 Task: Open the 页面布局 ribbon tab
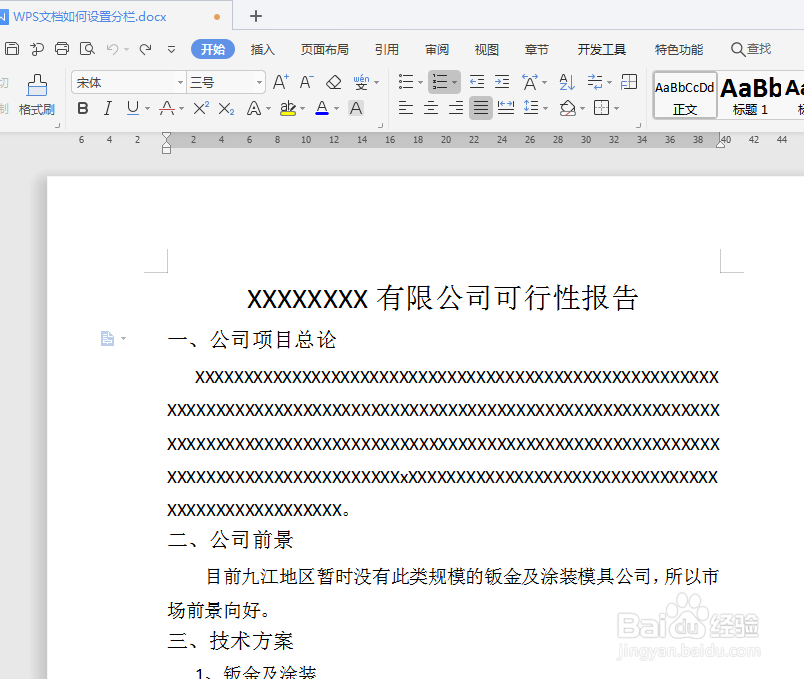click(x=324, y=48)
